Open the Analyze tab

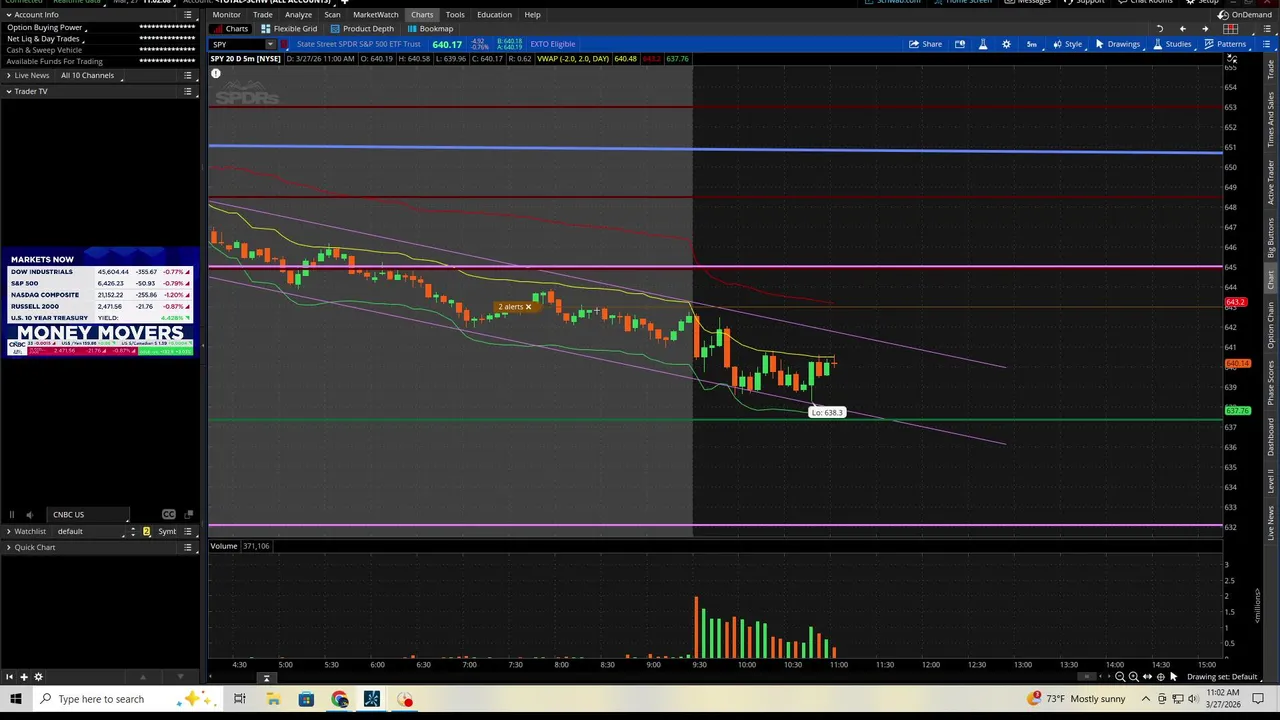(x=298, y=15)
